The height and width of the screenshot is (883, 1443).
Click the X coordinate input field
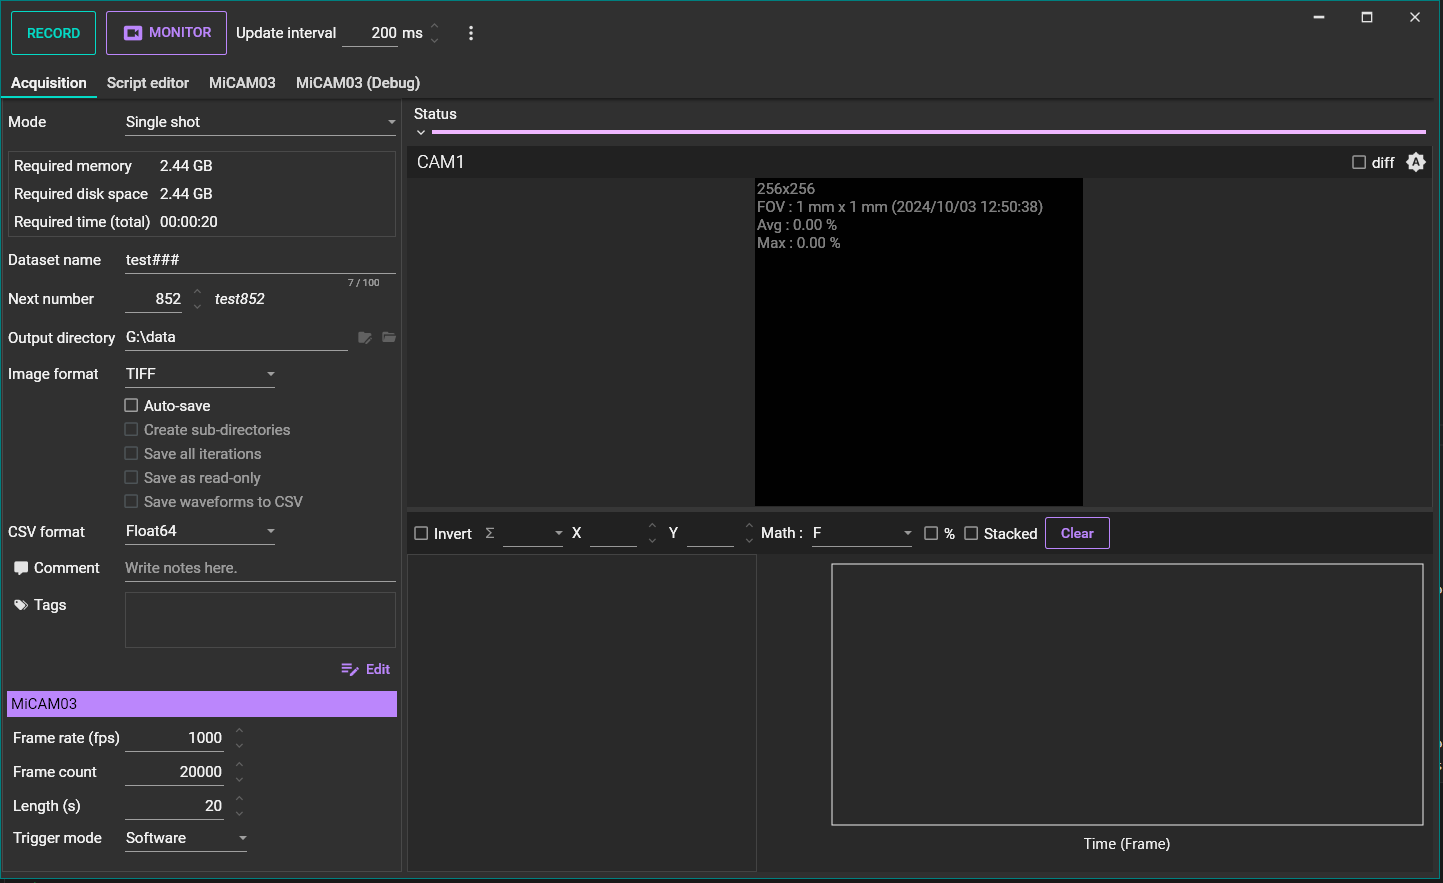click(x=613, y=533)
